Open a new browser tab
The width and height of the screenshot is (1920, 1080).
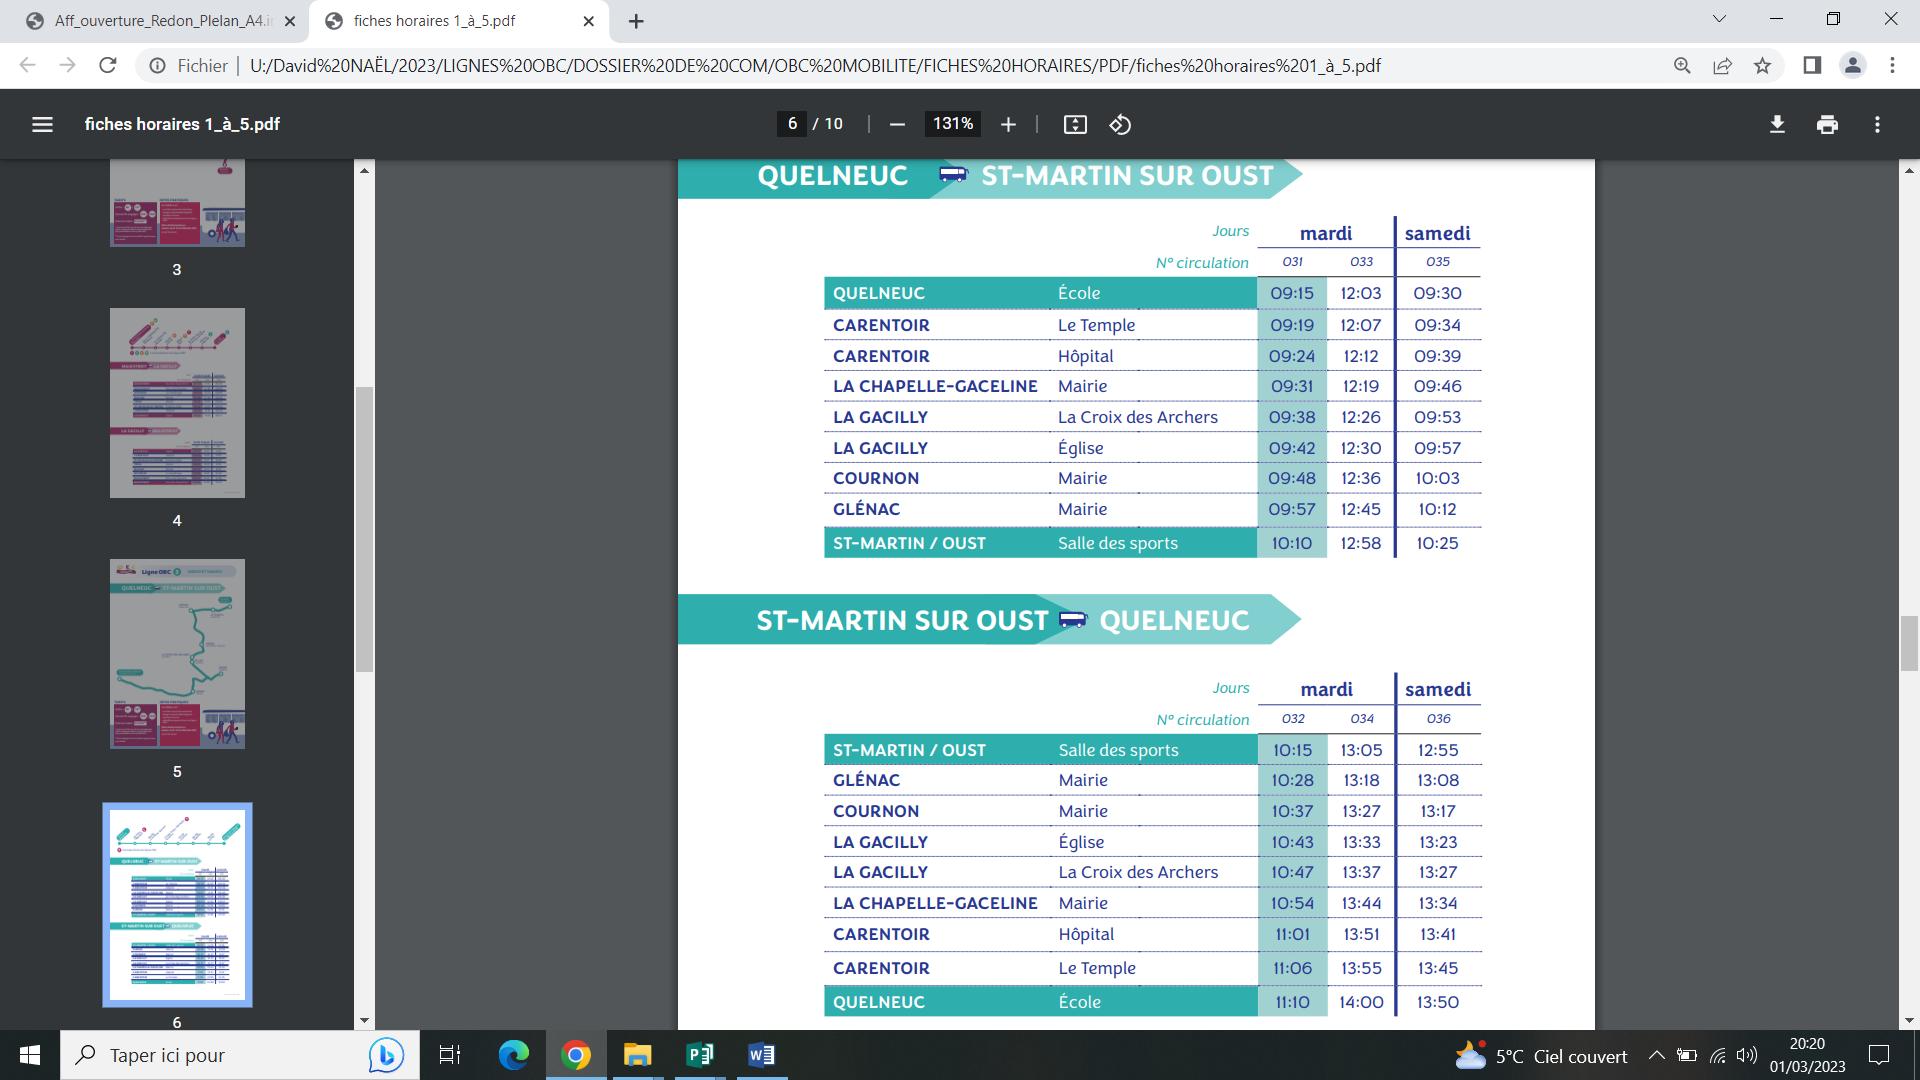[x=636, y=21]
